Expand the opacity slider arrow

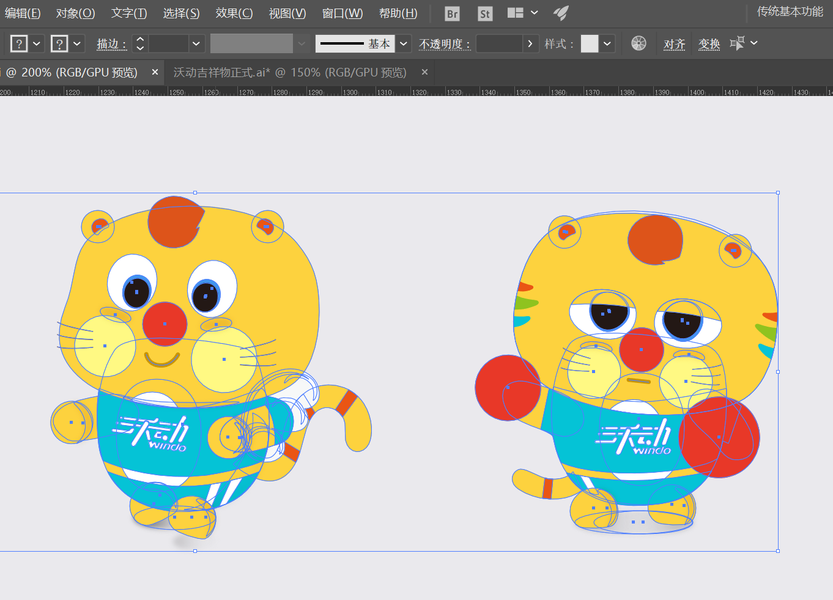pyautogui.click(x=530, y=44)
